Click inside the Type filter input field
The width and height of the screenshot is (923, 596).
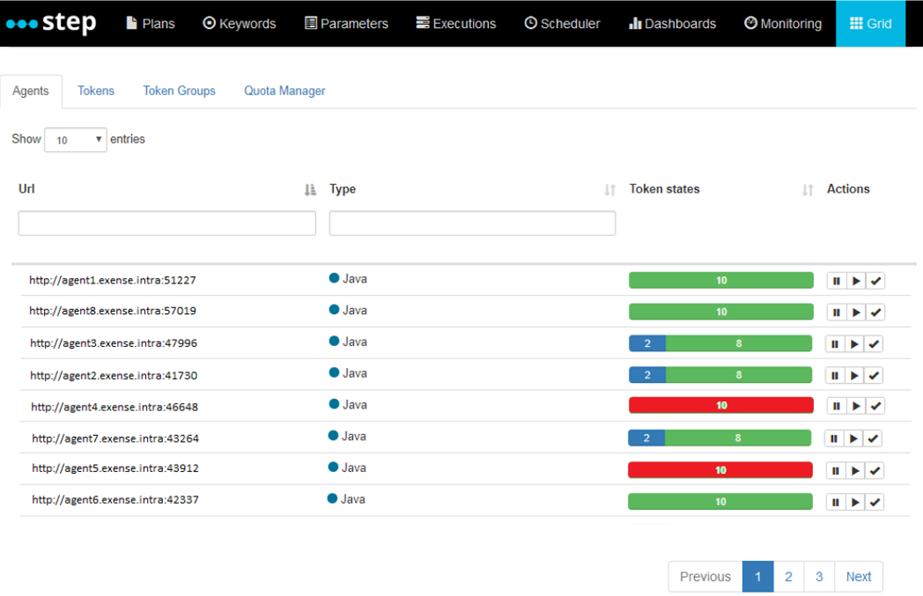point(471,222)
